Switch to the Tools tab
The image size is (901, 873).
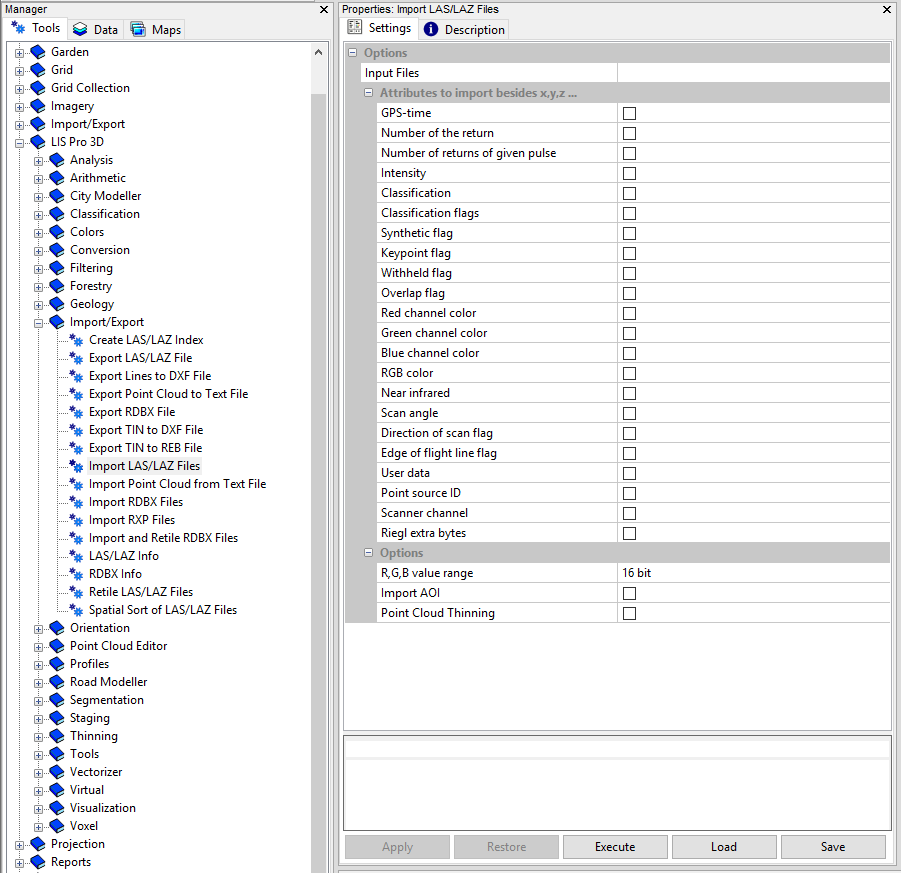tap(36, 28)
